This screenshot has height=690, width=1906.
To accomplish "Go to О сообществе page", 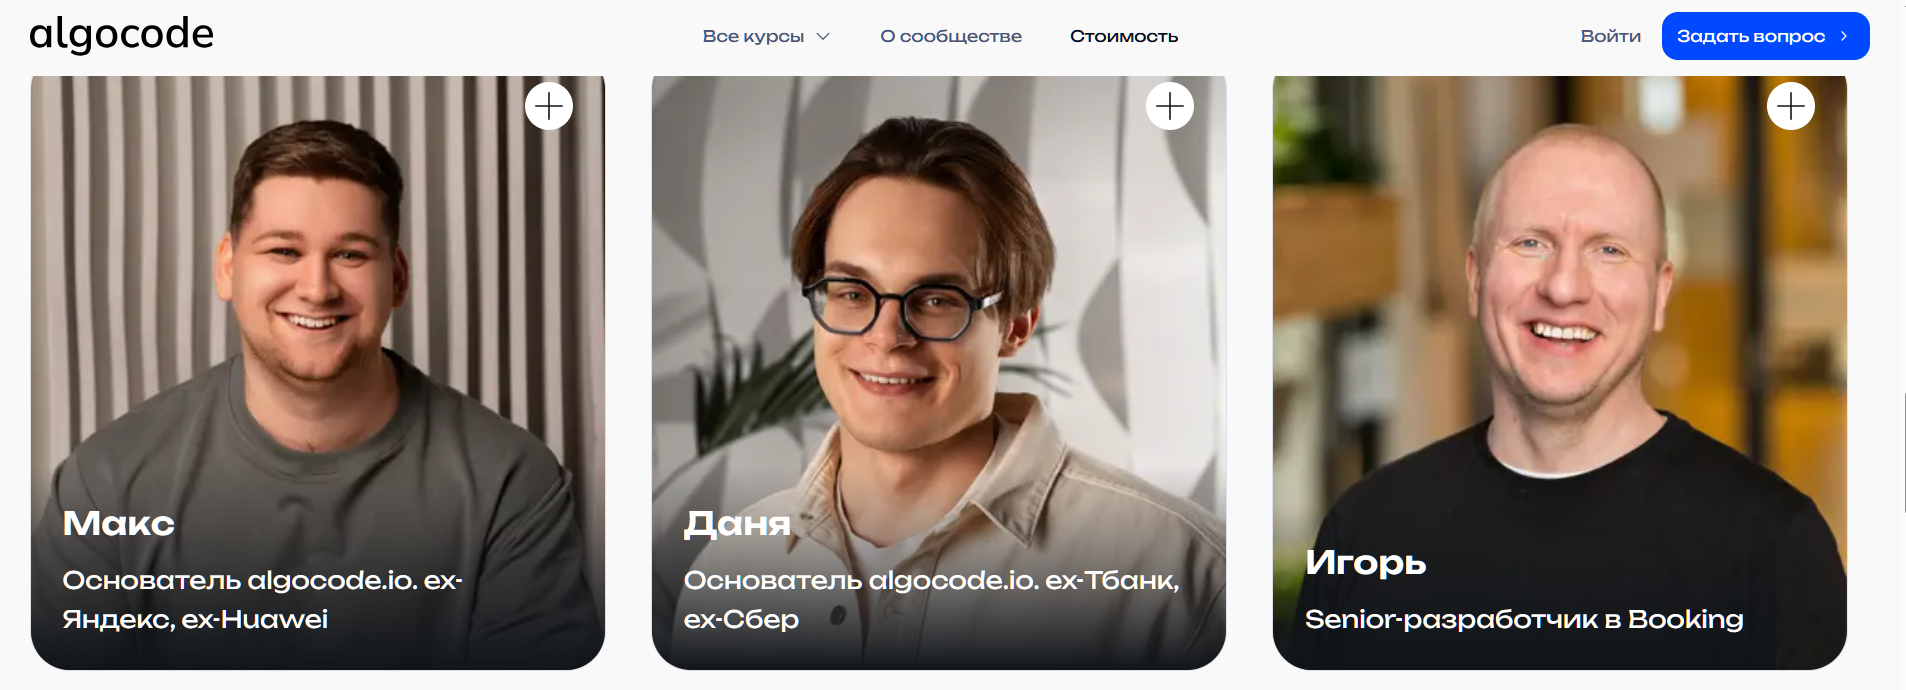I will [951, 36].
